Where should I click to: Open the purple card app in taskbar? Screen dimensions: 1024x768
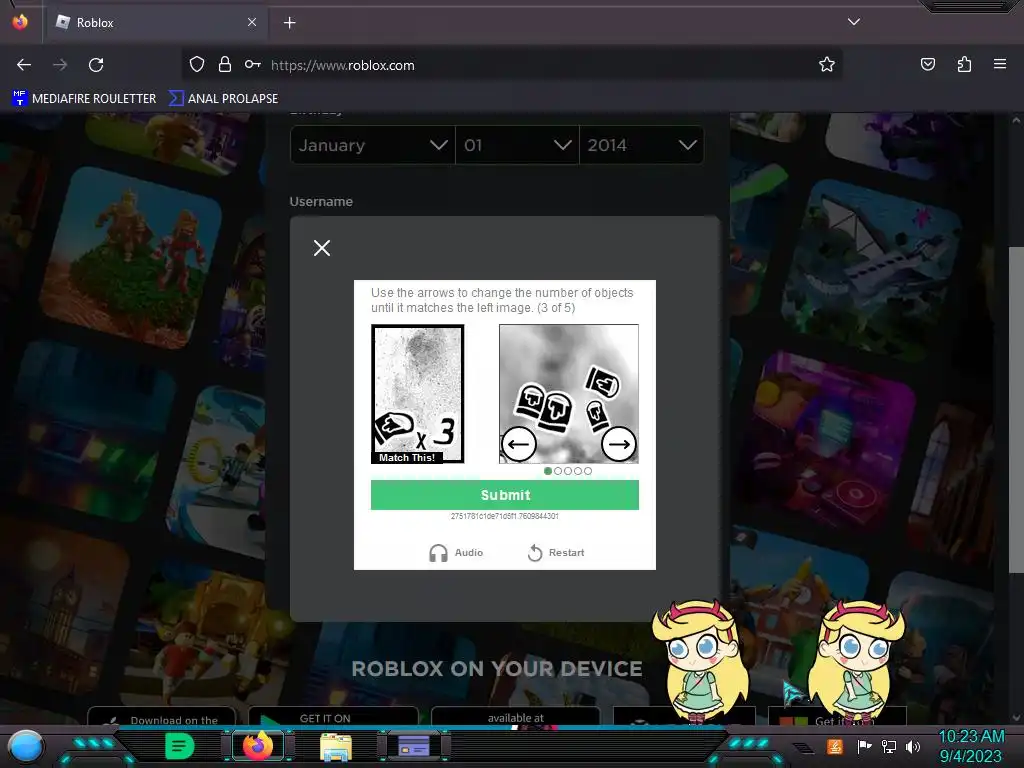point(413,746)
